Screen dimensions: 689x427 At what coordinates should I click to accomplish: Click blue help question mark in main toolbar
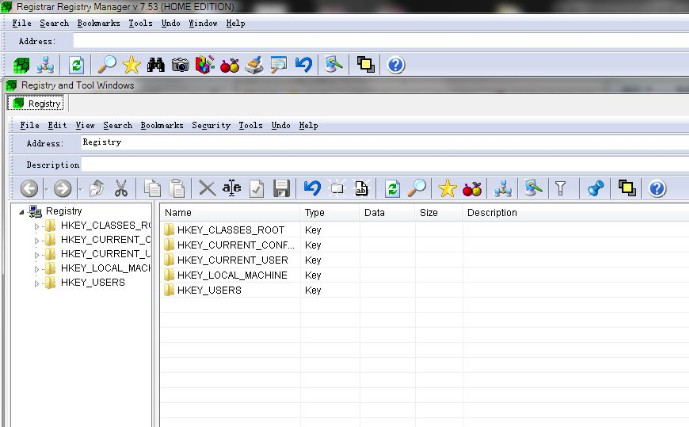pos(395,65)
